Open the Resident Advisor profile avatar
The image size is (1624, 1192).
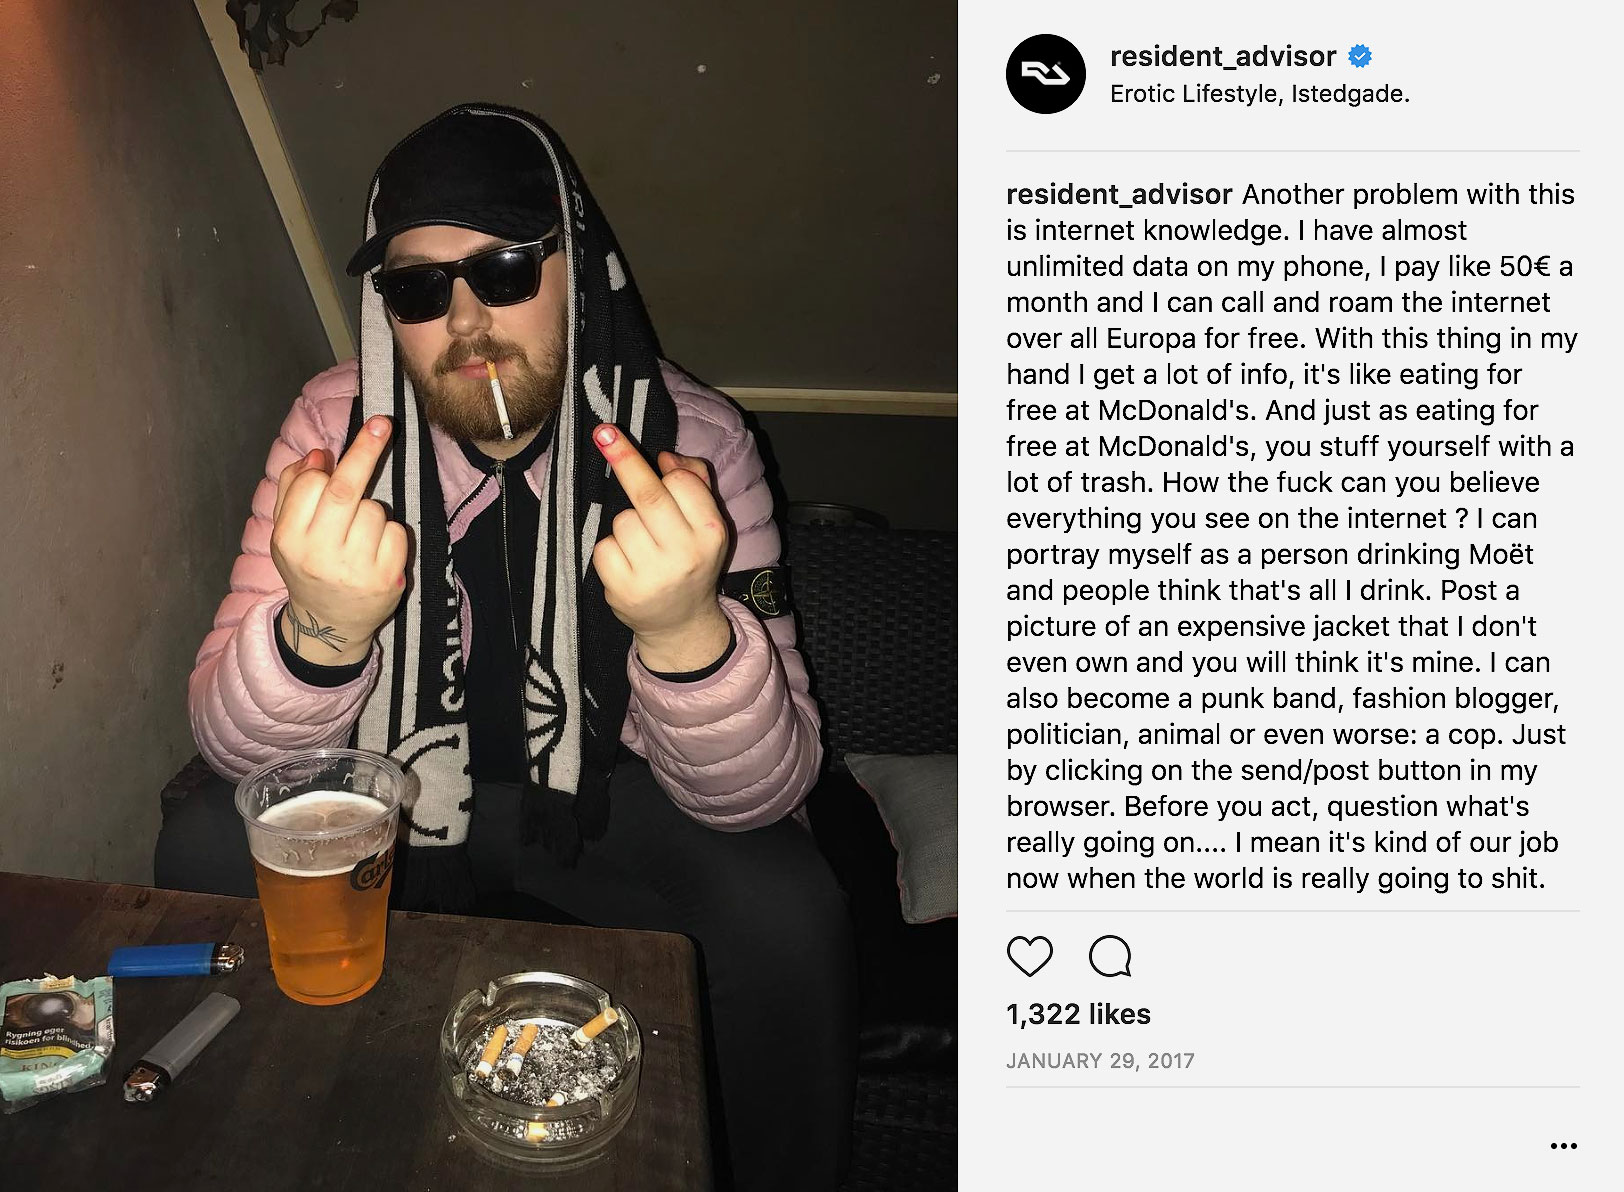point(1046,74)
